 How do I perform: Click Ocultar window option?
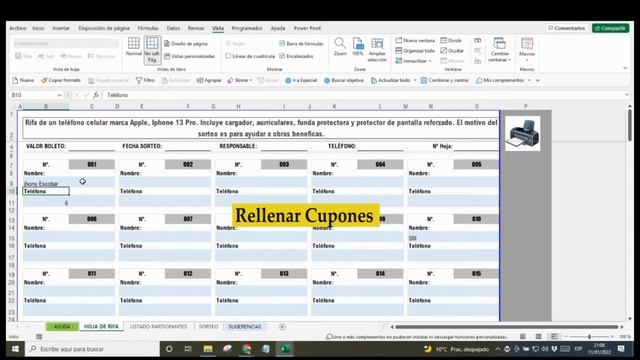point(452,51)
